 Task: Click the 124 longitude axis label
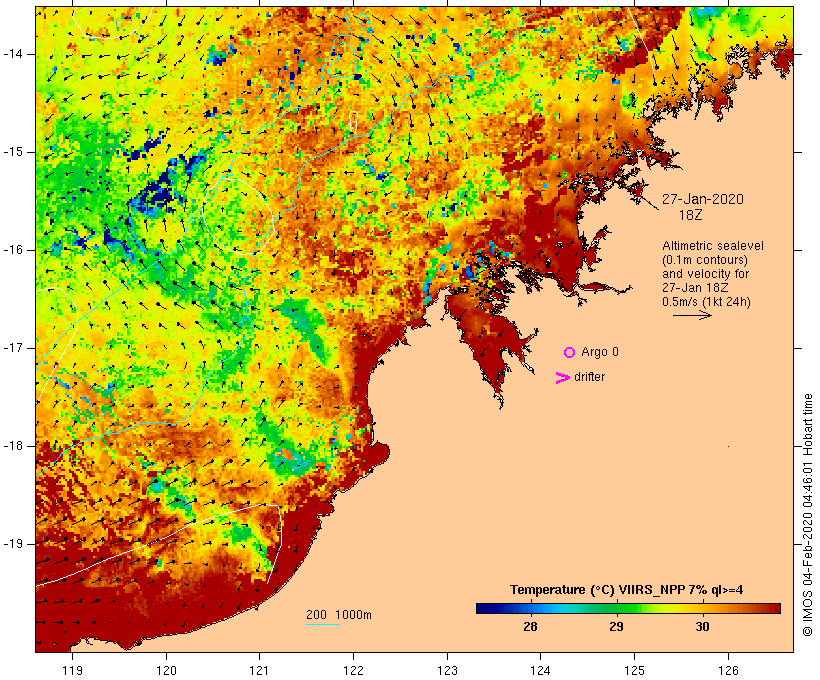coord(541,670)
